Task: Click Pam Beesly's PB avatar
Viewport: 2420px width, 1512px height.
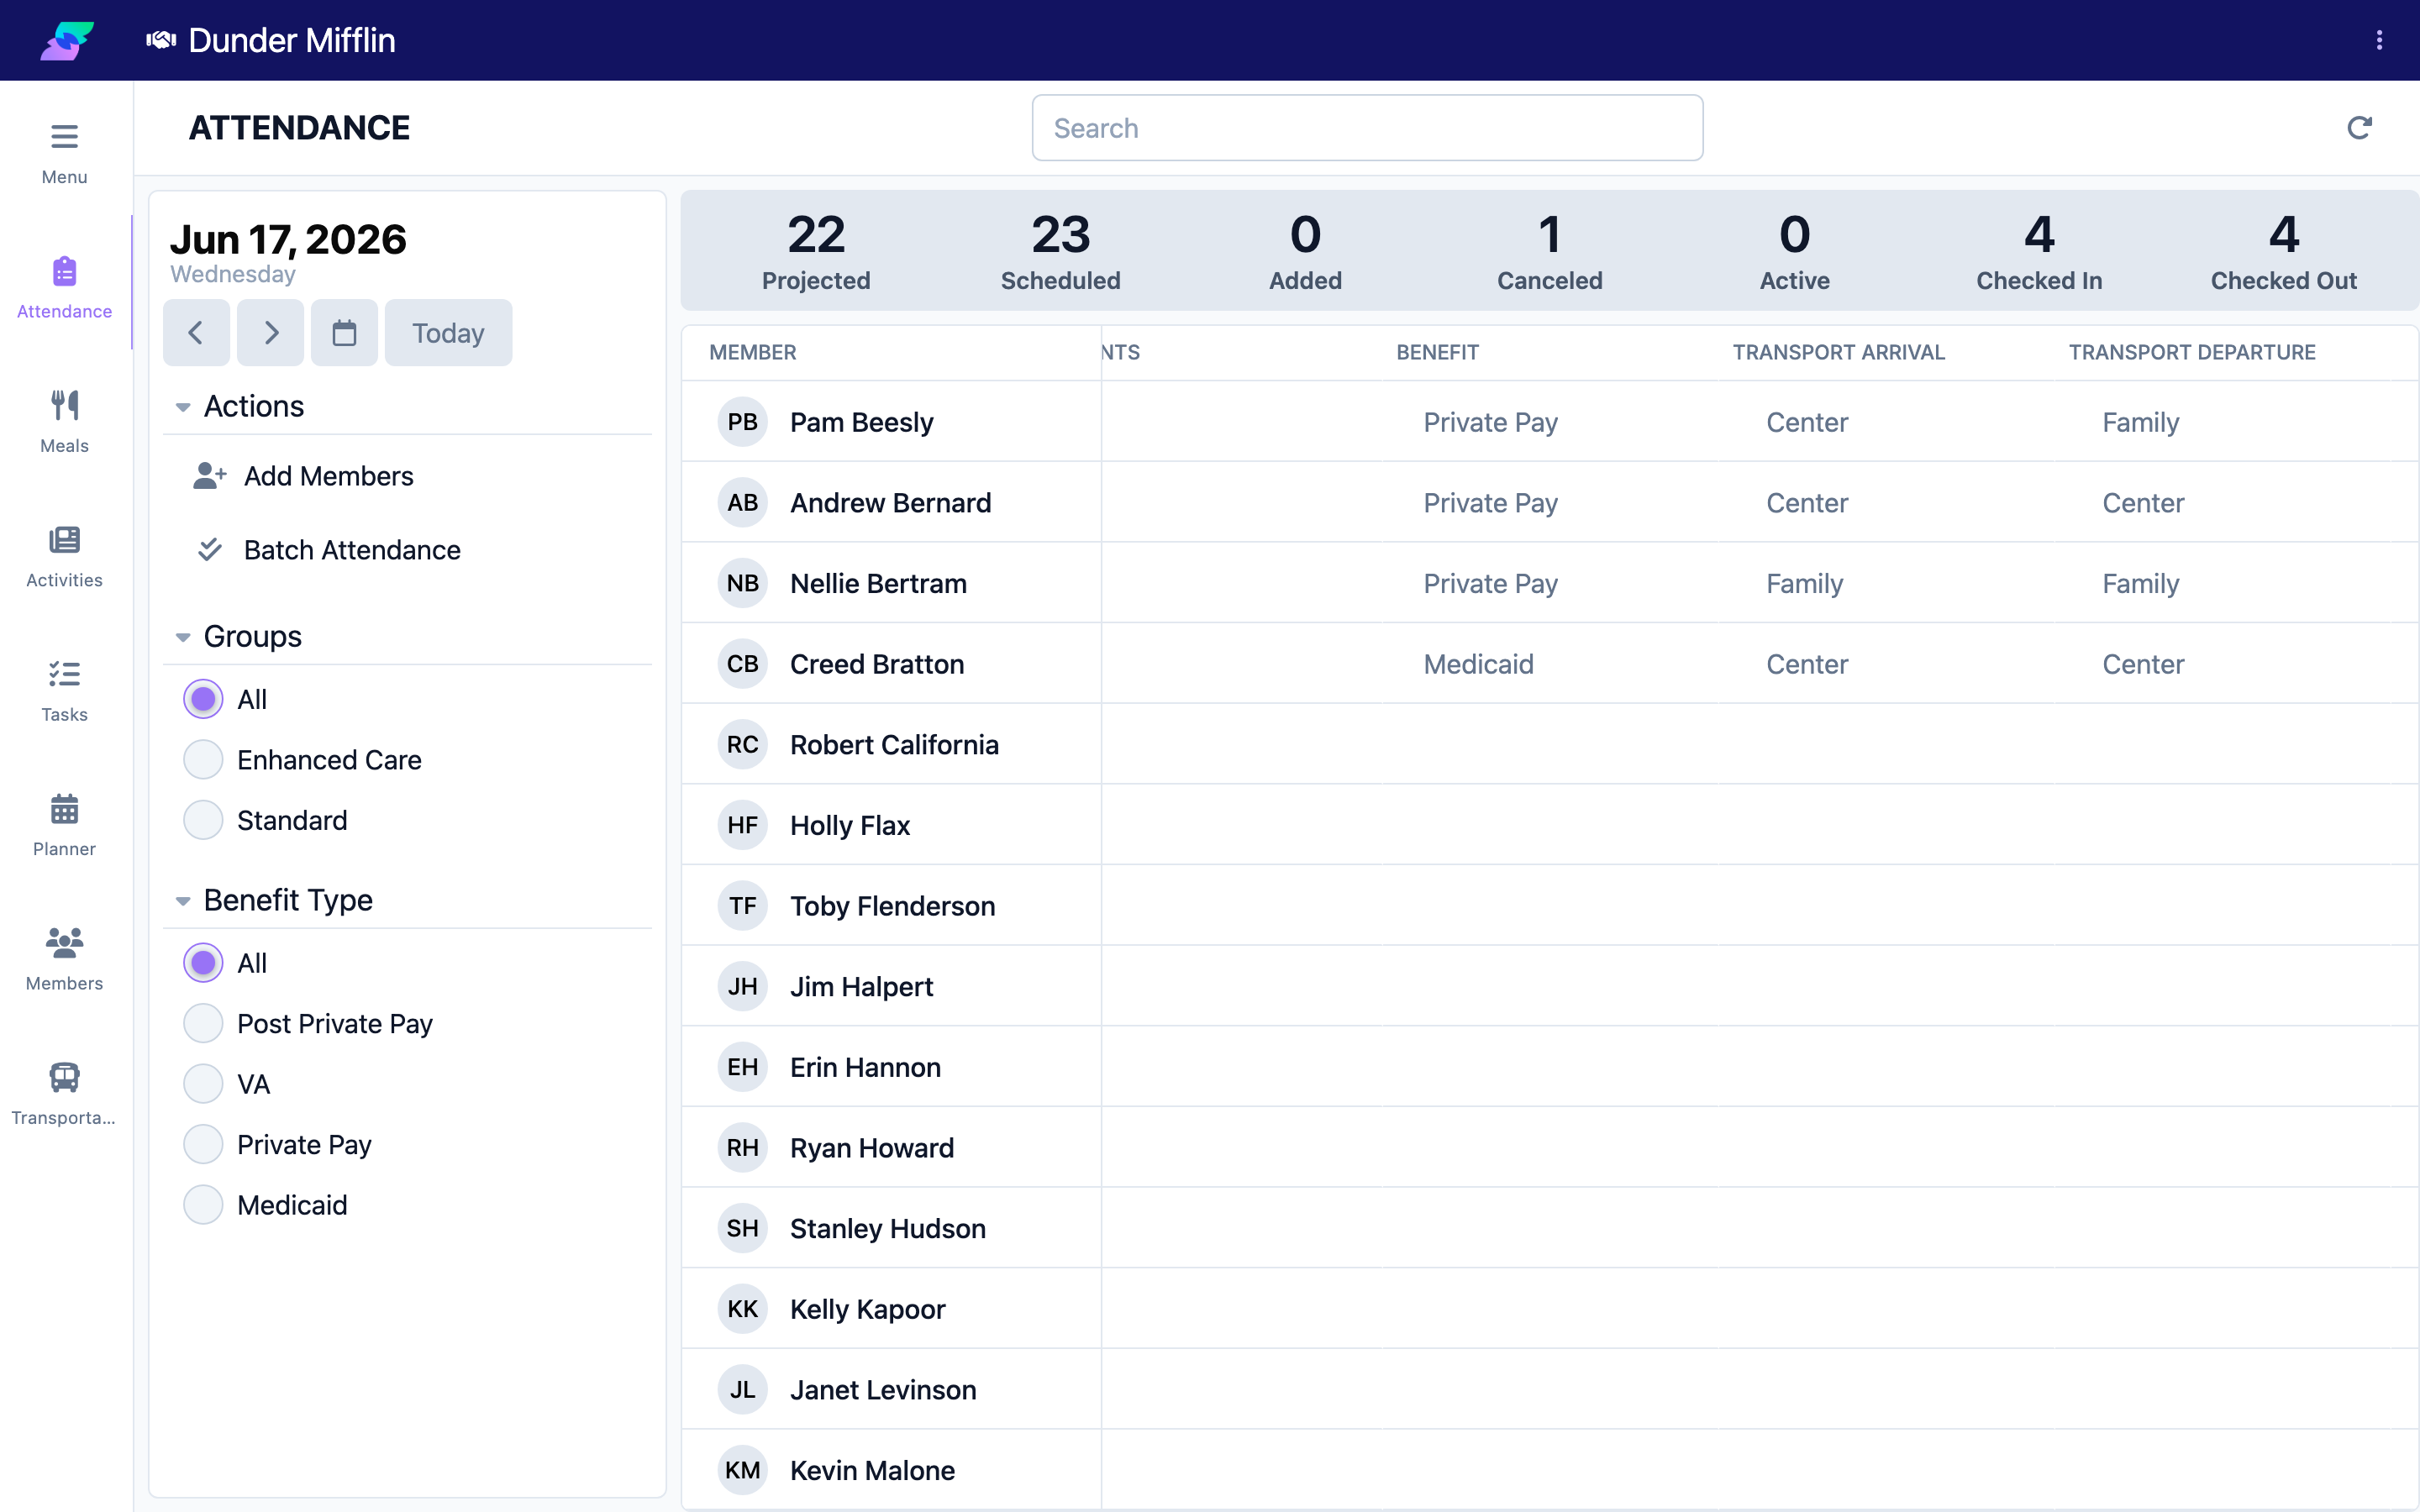Action: click(x=742, y=422)
